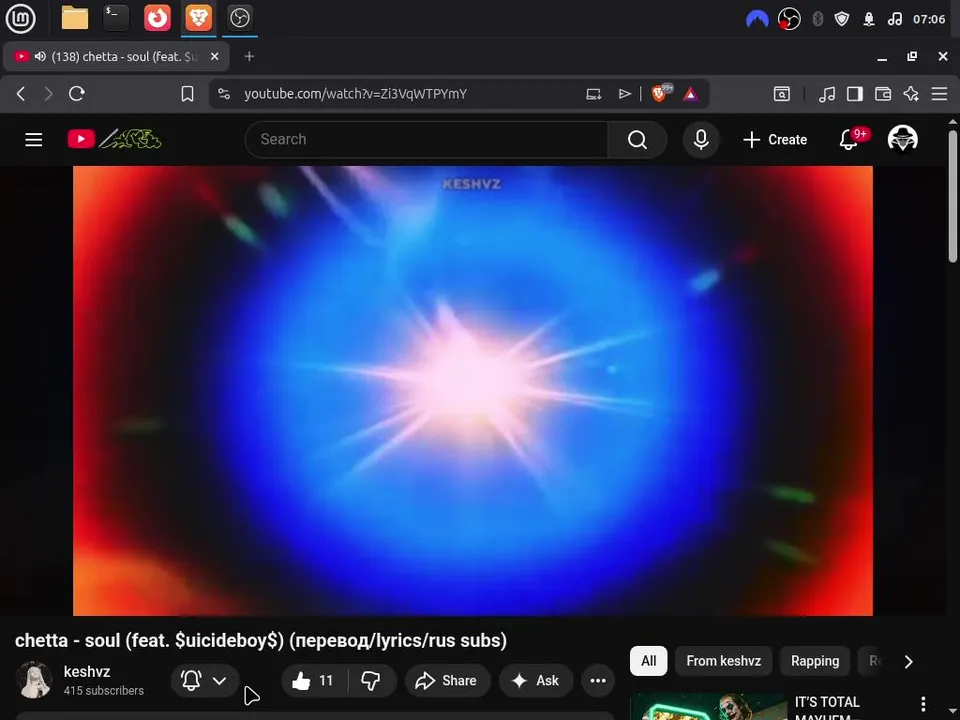Open the Leo AI assistant star icon
Screen dimensions: 960x720
(911, 94)
